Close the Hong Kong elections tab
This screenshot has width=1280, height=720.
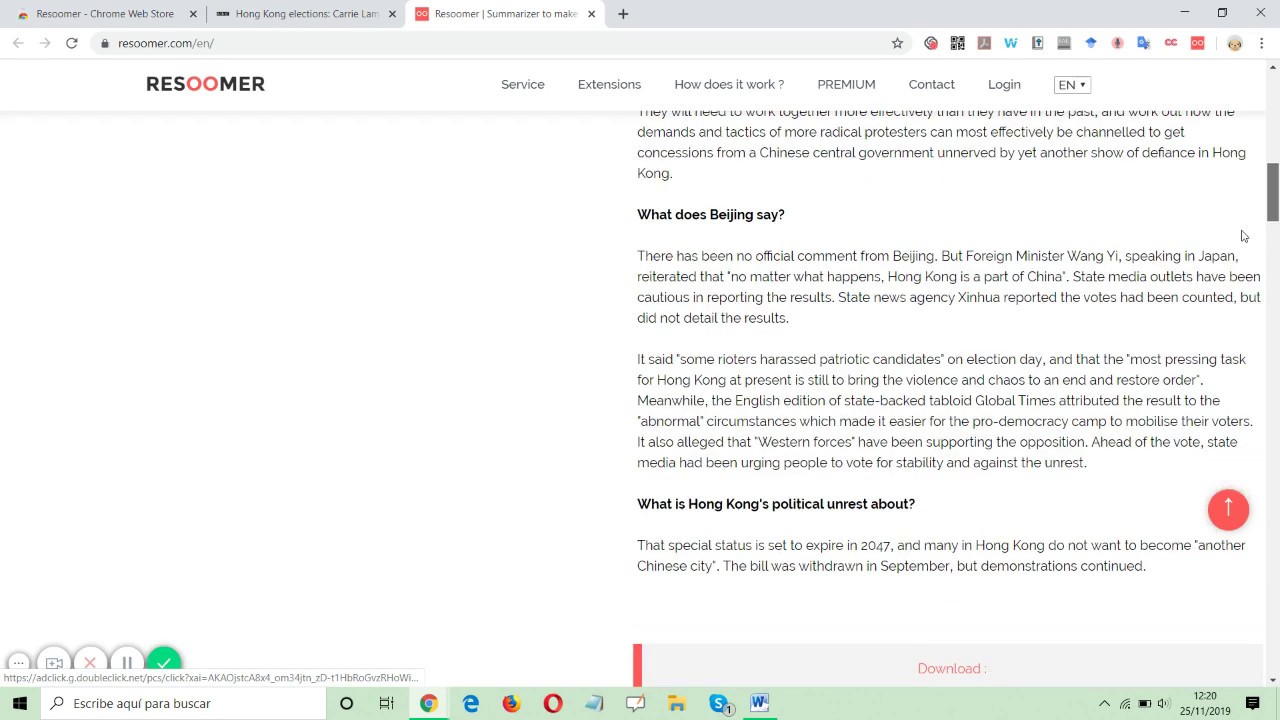click(393, 14)
